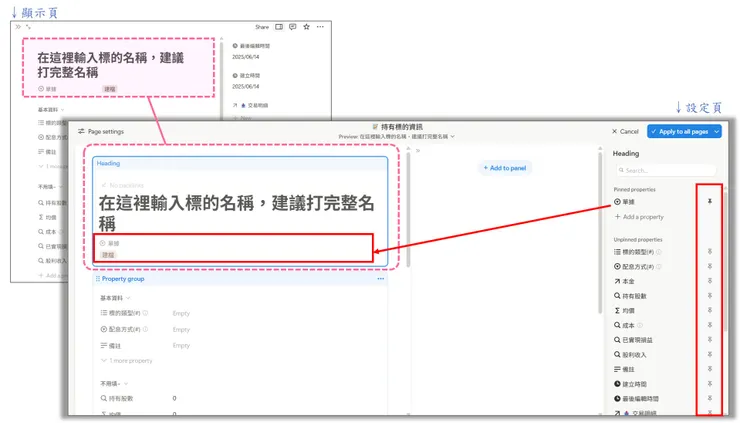Select the Heading module label
Viewport: 740px width, 423px height.
pyautogui.click(x=108, y=163)
